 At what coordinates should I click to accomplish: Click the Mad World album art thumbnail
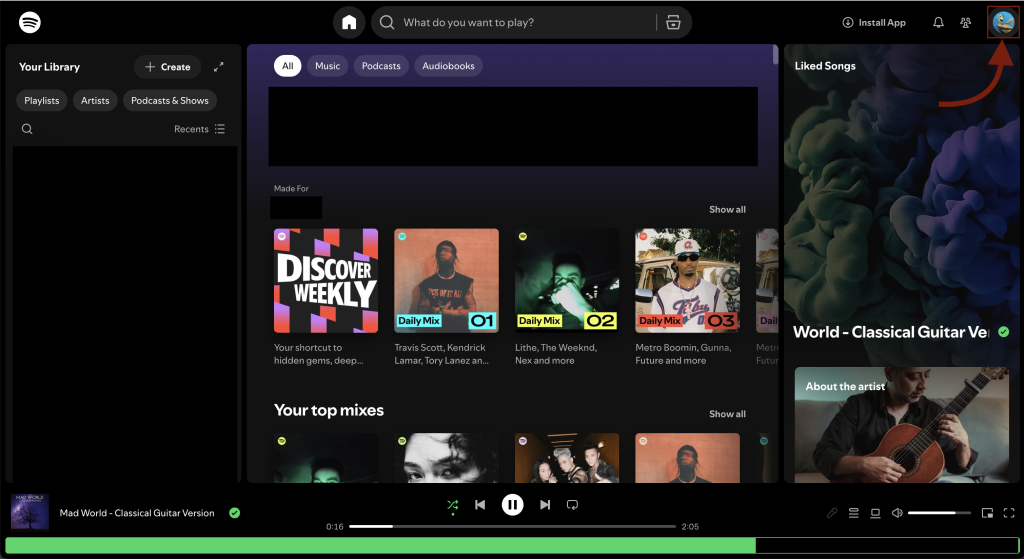click(30, 512)
